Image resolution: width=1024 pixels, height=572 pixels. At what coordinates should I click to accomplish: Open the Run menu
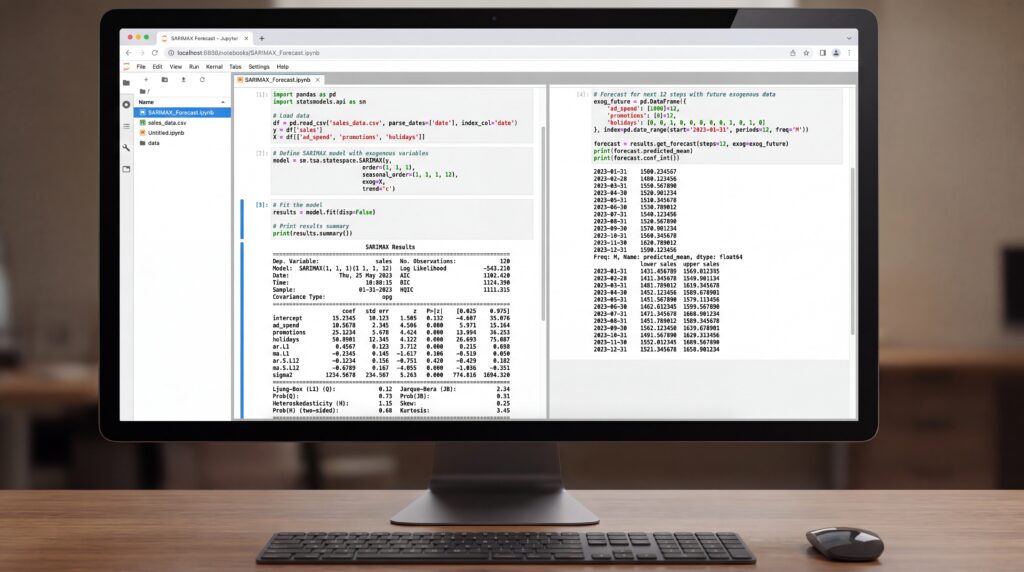point(194,67)
